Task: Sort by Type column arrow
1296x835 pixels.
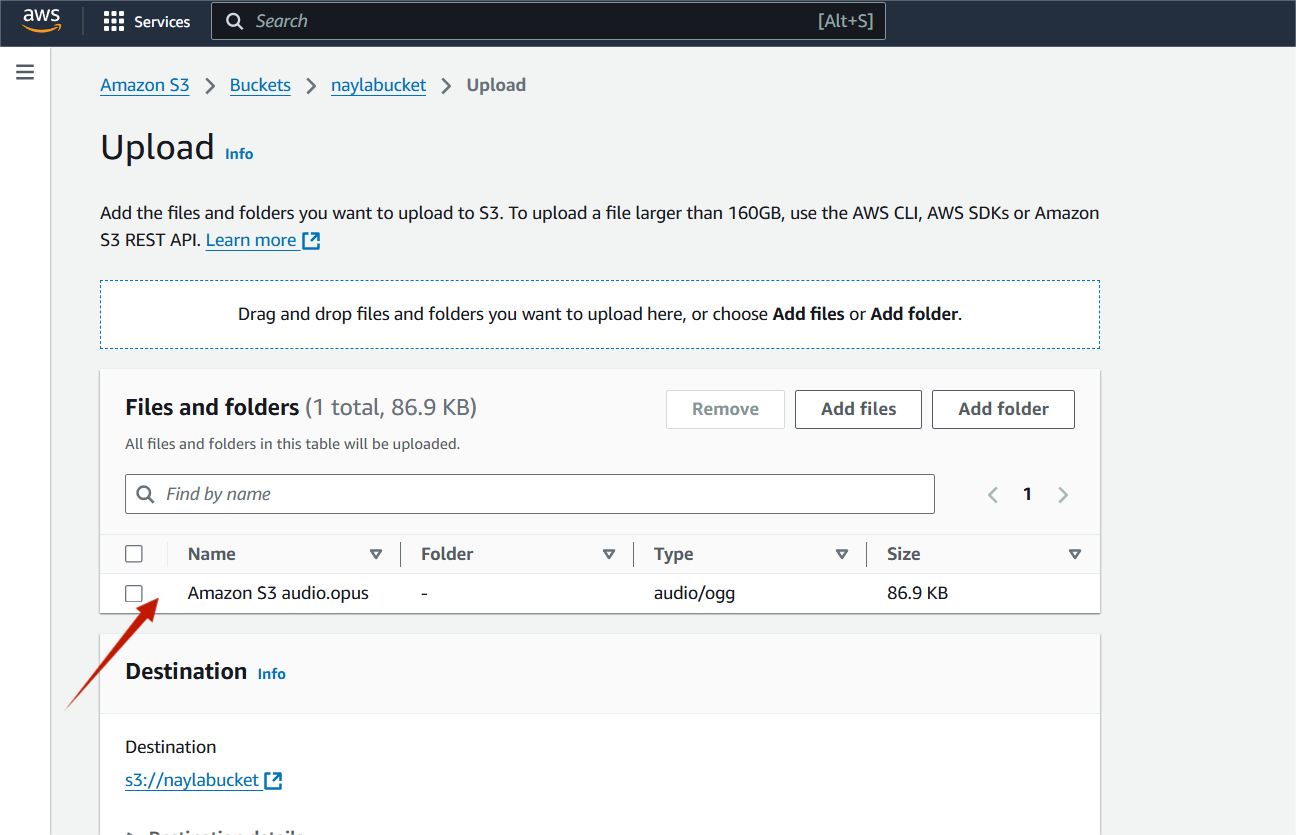Action: pyautogui.click(x=842, y=554)
